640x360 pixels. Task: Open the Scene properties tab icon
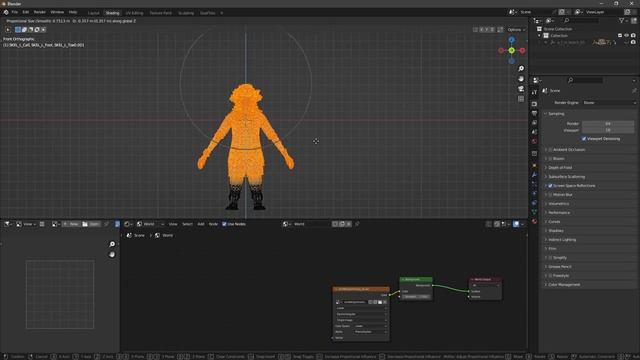tap(534, 132)
